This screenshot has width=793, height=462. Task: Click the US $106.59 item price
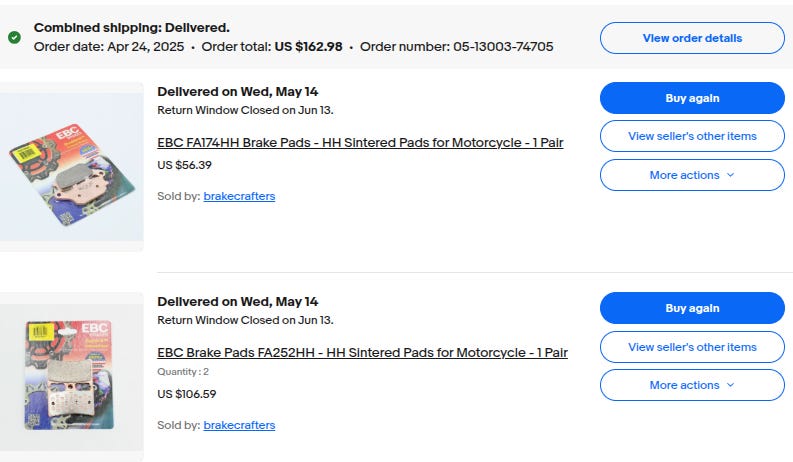[187, 394]
